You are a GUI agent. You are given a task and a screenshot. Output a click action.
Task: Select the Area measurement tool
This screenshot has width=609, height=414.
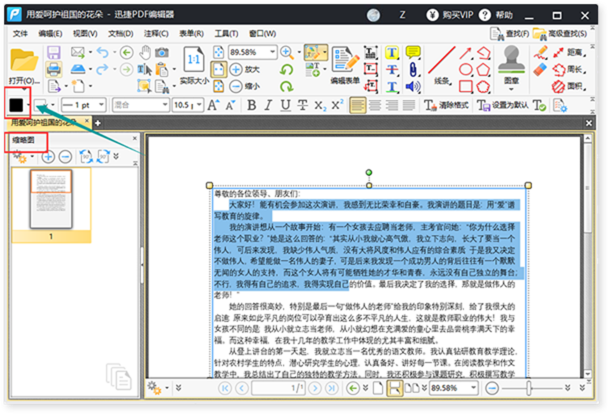pos(569,86)
